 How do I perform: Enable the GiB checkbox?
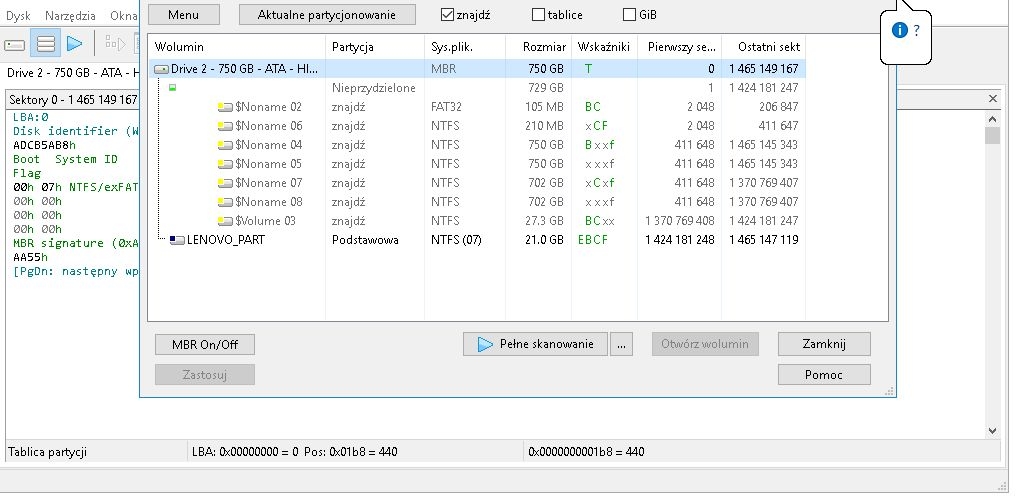[629, 14]
